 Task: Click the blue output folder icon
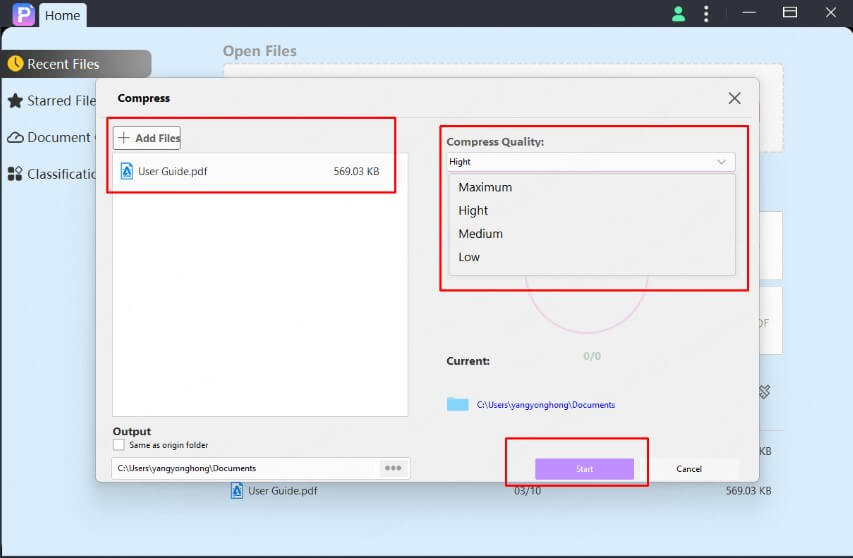point(458,404)
